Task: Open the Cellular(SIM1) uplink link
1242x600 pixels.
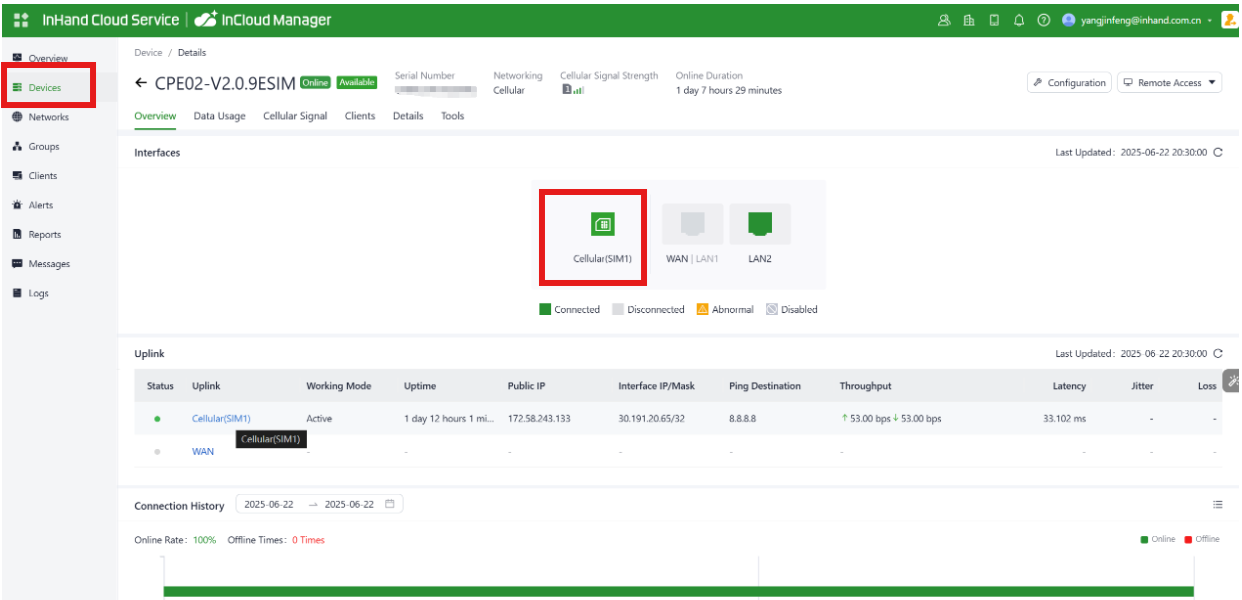Action: click(x=221, y=419)
